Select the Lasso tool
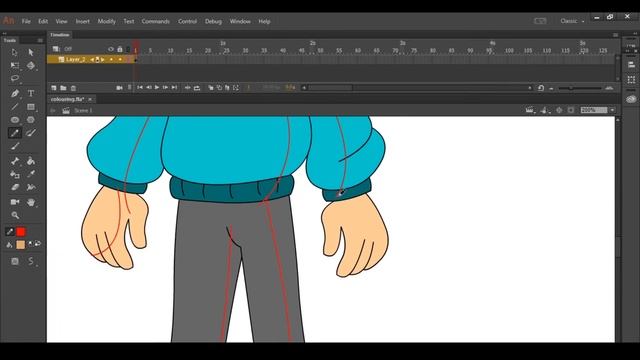The image size is (640, 360). (15, 78)
